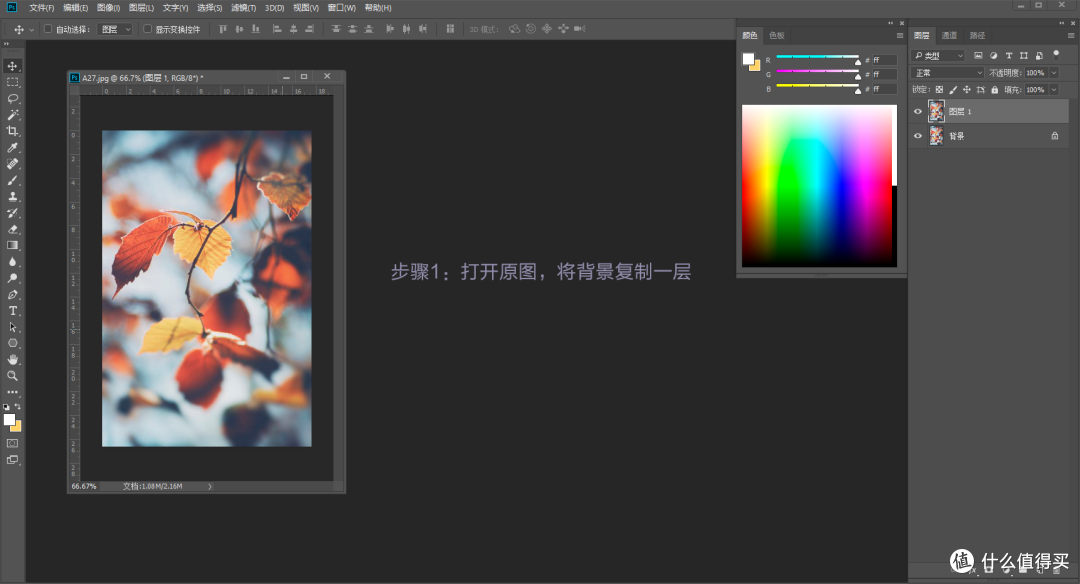Image resolution: width=1080 pixels, height=584 pixels.
Task: Select the Horizontal Type tool
Action: click(12, 310)
